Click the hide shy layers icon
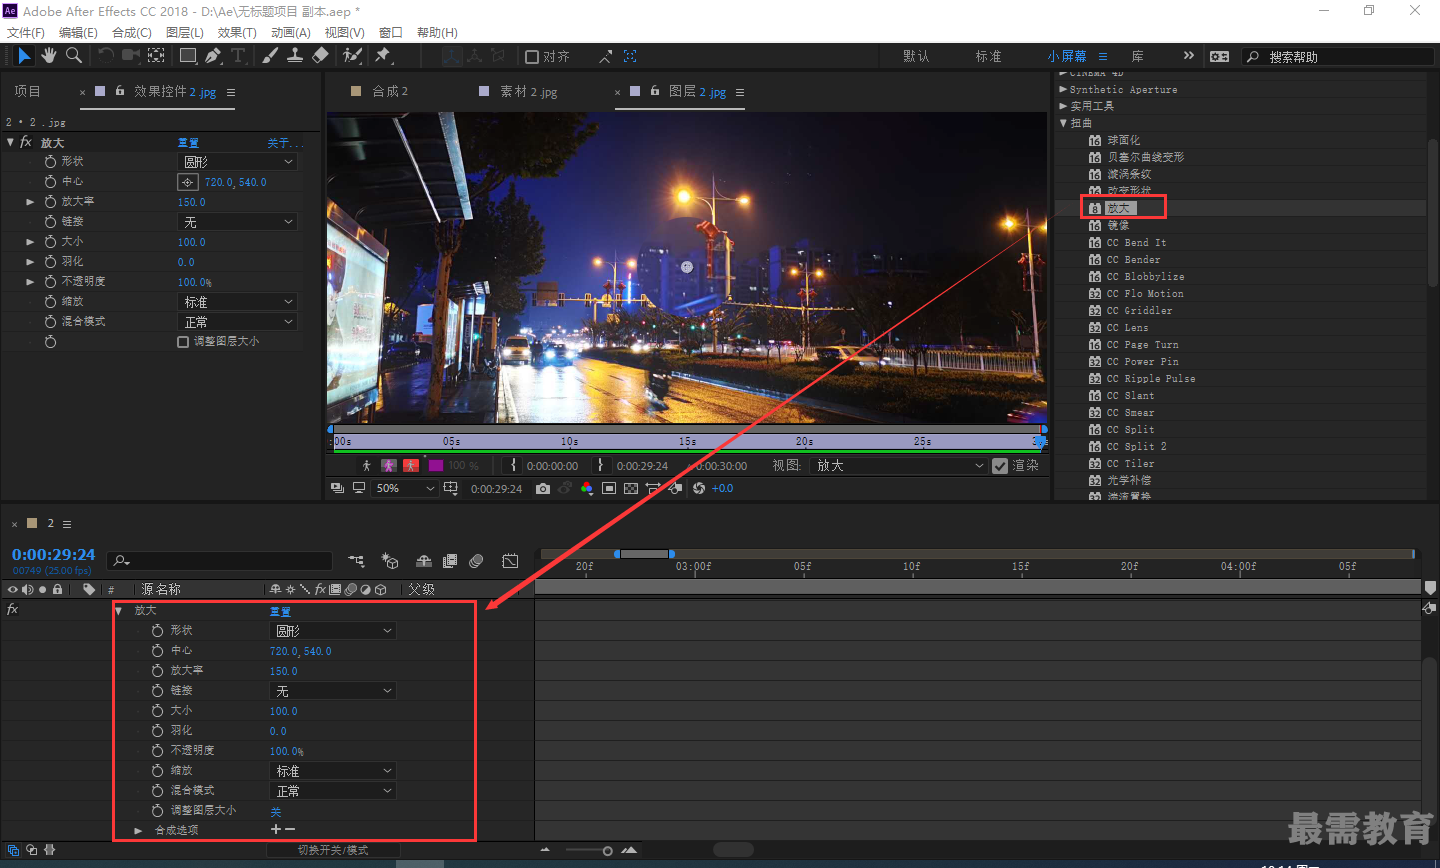Image resolution: width=1440 pixels, height=868 pixels. [x=424, y=561]
